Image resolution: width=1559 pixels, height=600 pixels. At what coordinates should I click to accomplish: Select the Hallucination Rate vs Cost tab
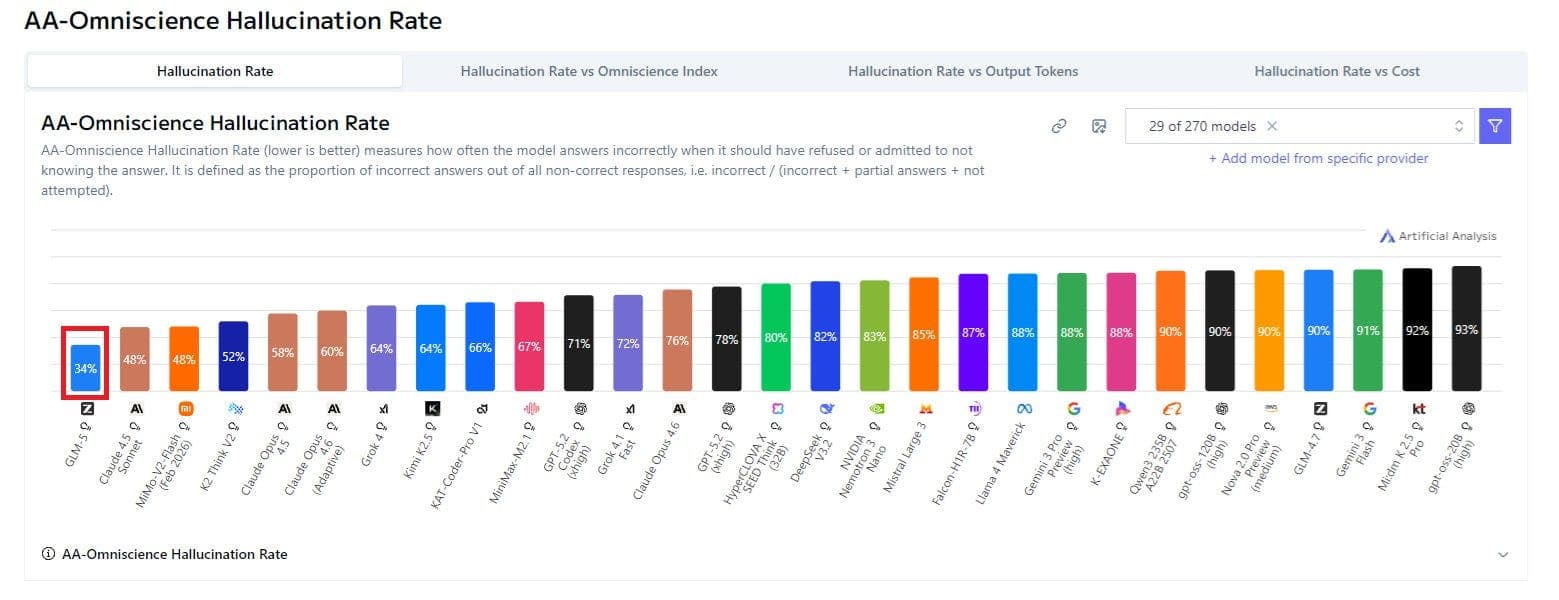pyautogui.click(x=1337, y=71)
